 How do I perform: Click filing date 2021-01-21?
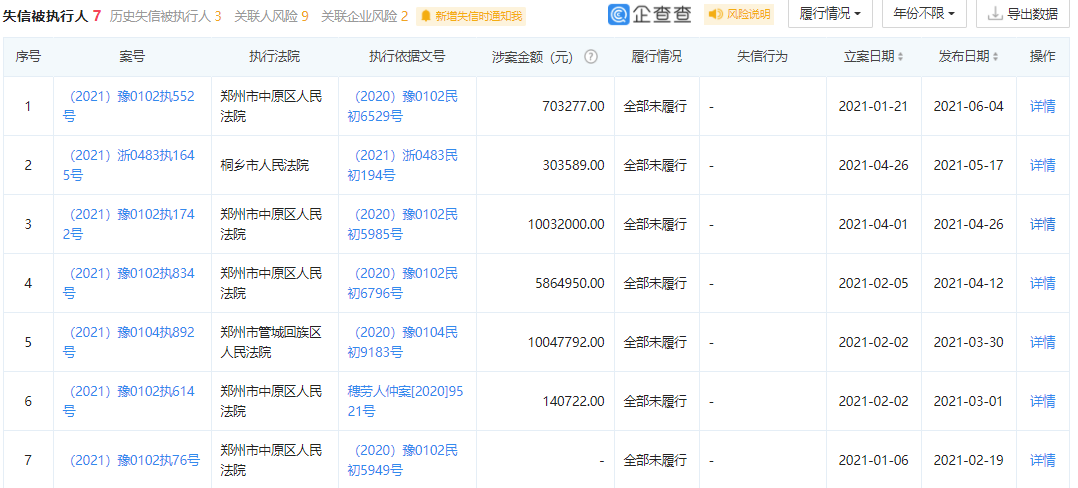(874, 107)
